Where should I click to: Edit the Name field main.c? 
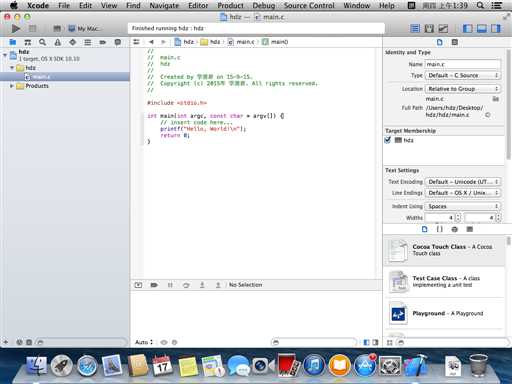(x=463, y=64)
